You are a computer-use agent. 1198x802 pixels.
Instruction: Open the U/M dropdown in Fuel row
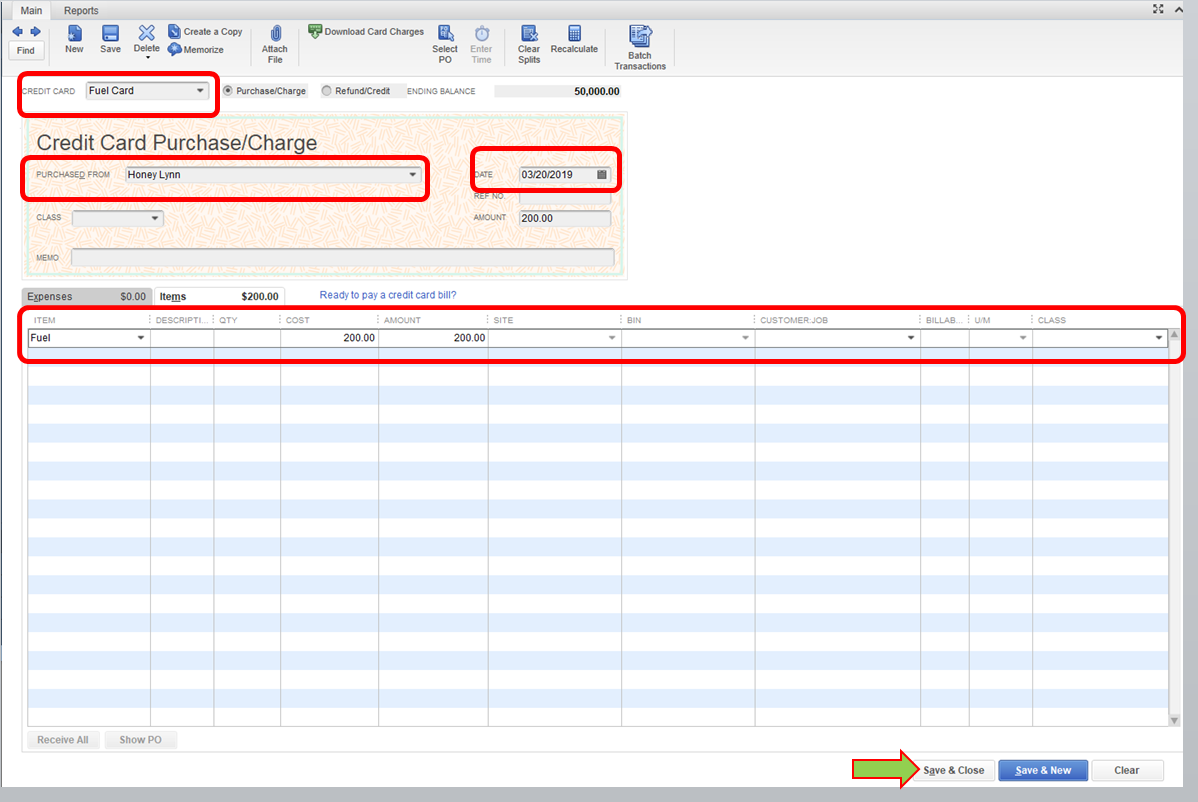coord(1023,338)
